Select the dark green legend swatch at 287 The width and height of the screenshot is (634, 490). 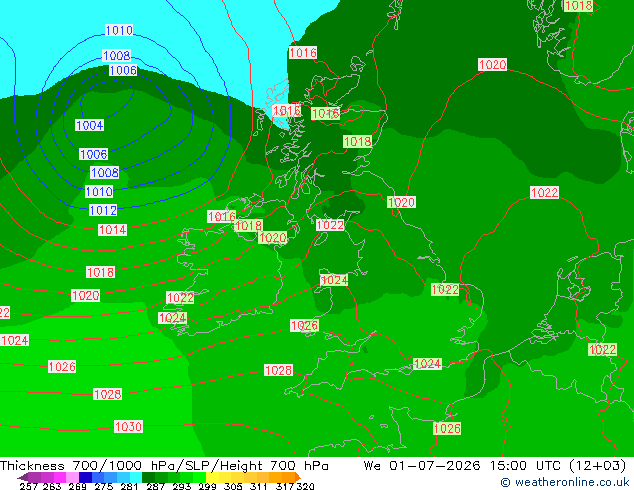coord(148,477)
